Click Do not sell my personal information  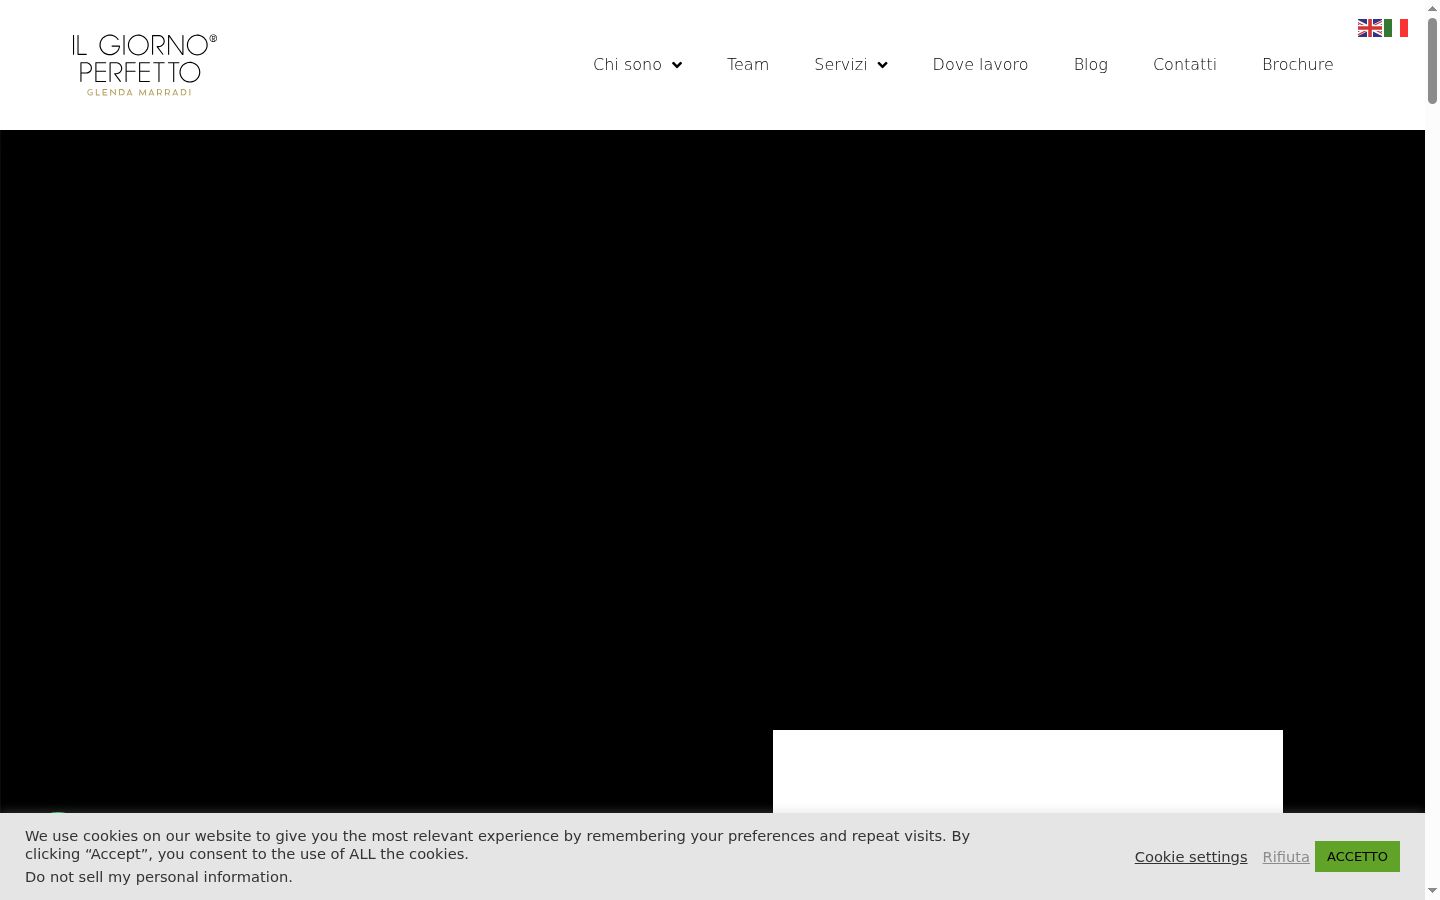coord(159,877)
